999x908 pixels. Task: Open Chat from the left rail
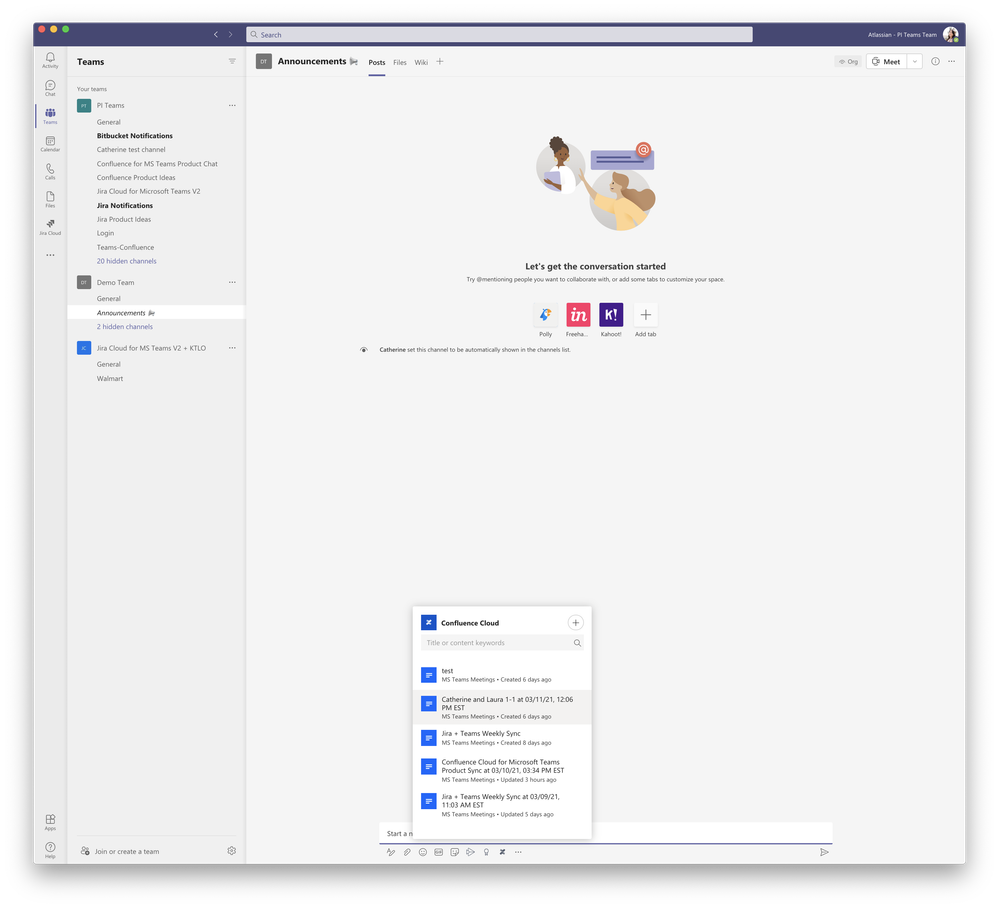point(50,88)
